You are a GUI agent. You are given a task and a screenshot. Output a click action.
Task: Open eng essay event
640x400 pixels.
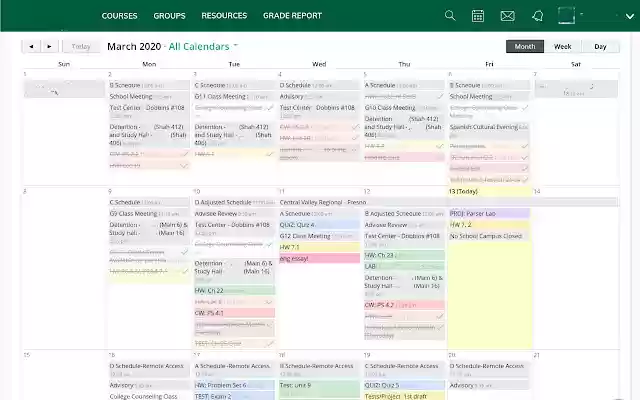[x=319, y=258]
